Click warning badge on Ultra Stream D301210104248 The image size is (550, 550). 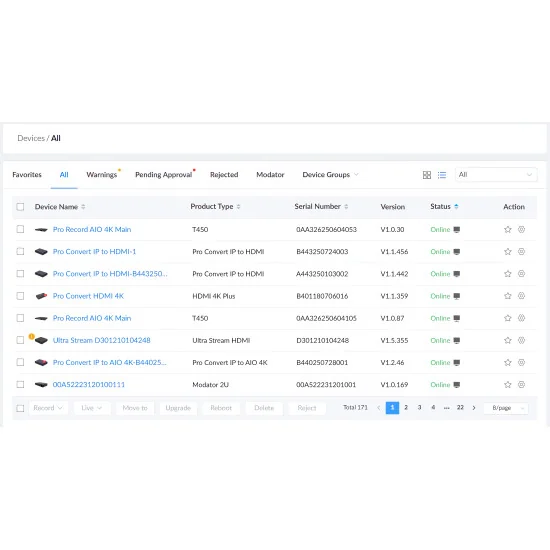tap(31, 336)
